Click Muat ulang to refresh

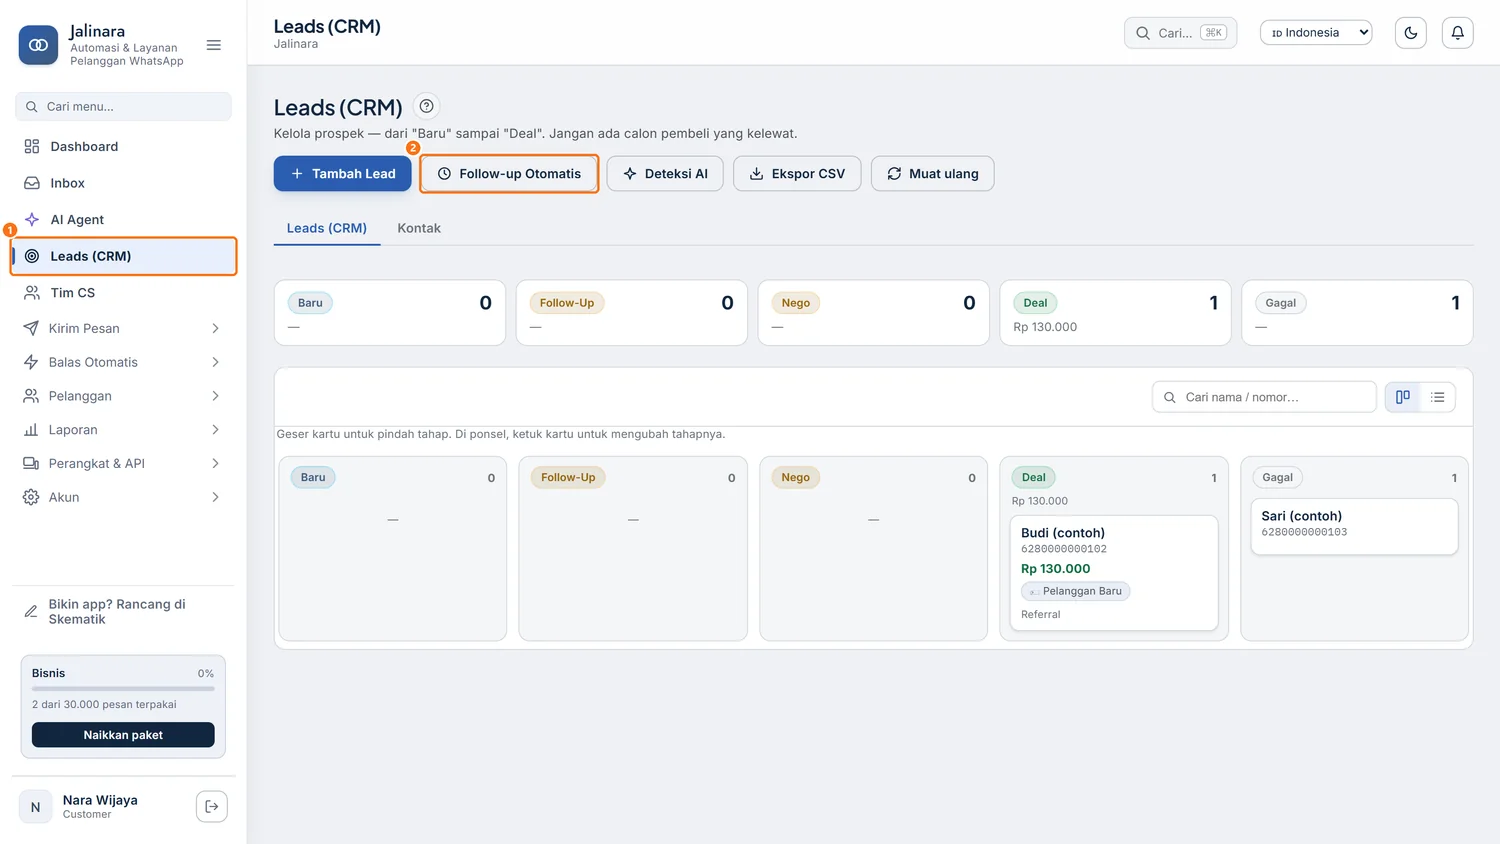pos(932,173)
